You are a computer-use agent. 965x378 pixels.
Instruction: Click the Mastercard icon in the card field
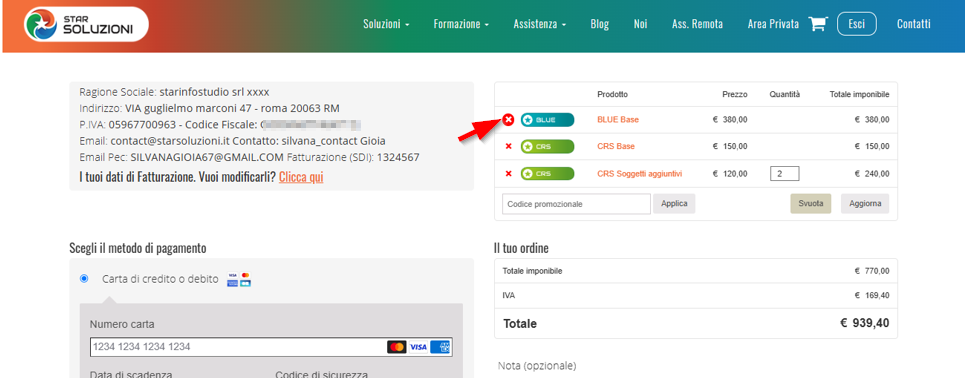point(397,347)
